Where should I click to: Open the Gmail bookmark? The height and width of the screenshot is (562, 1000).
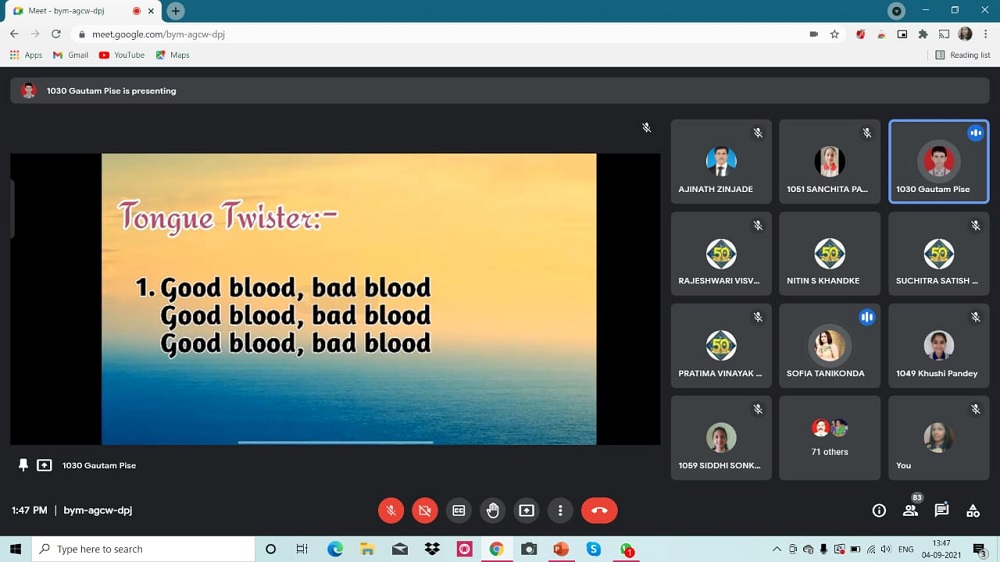[x=70, y=55]
